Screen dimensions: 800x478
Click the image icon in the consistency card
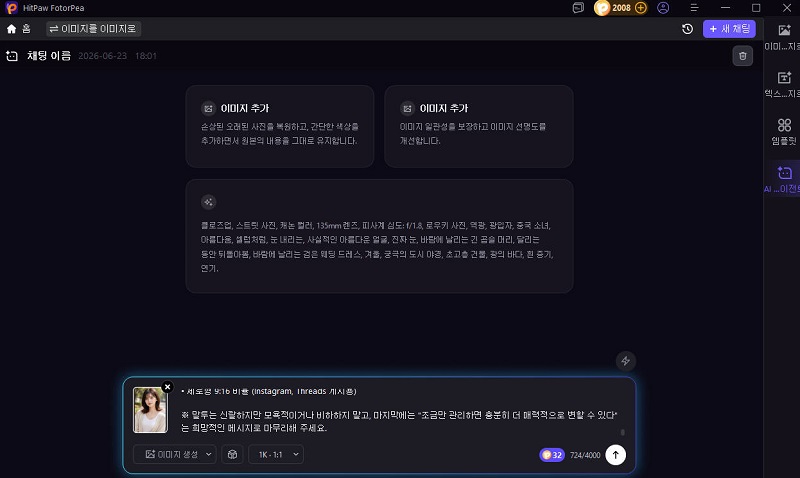407,108
